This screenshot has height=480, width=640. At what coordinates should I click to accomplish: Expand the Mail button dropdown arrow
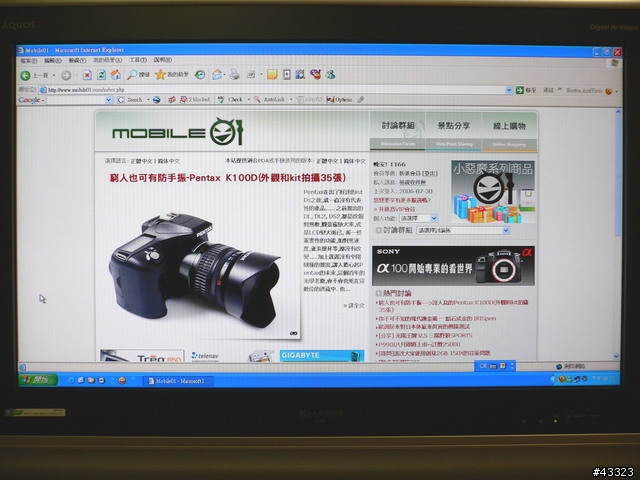(225, 75)
